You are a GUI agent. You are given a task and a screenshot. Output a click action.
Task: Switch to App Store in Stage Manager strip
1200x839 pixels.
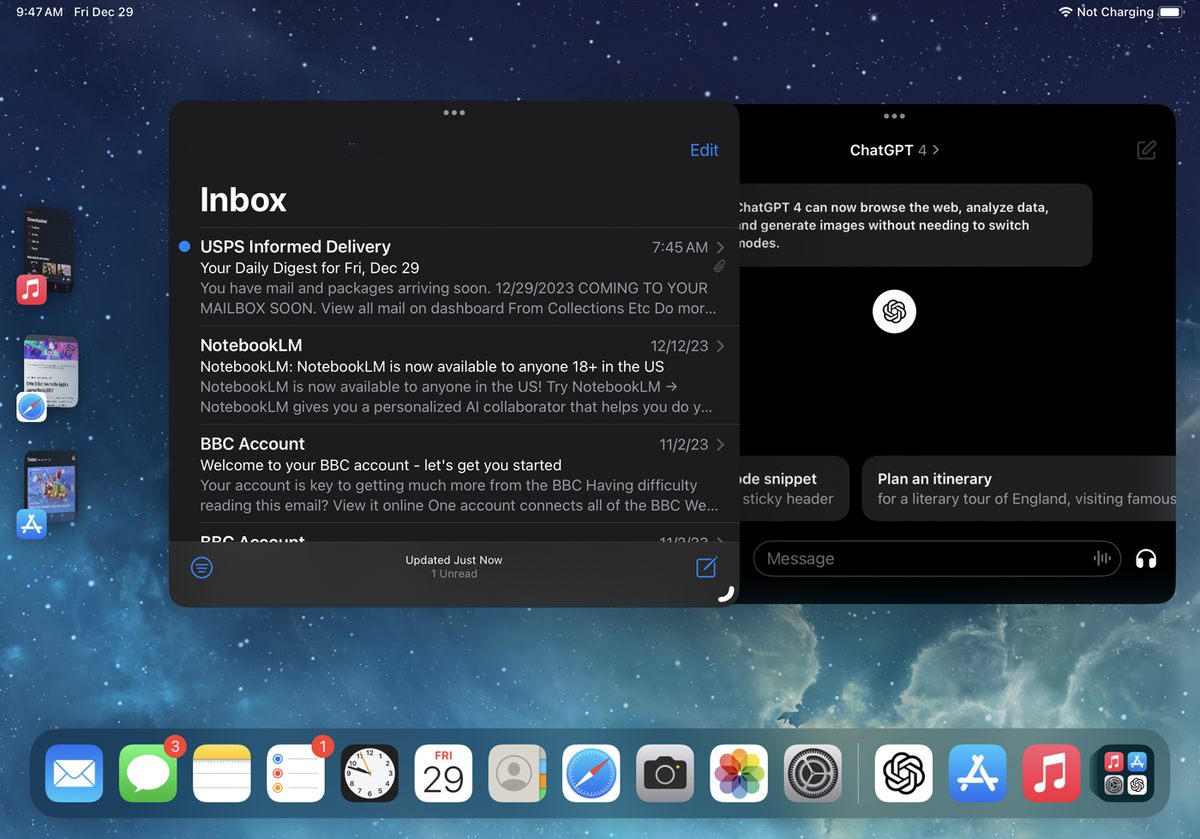click(x=46, y=495)
